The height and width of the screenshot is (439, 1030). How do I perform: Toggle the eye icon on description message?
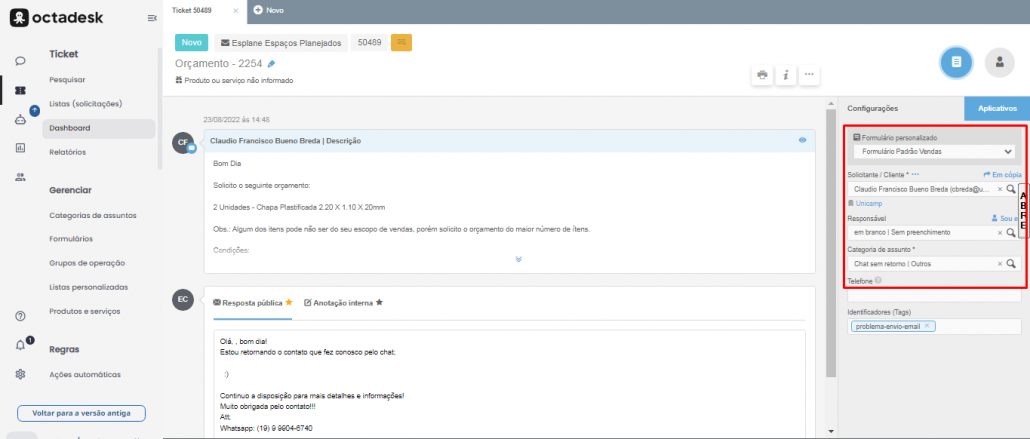802,140
